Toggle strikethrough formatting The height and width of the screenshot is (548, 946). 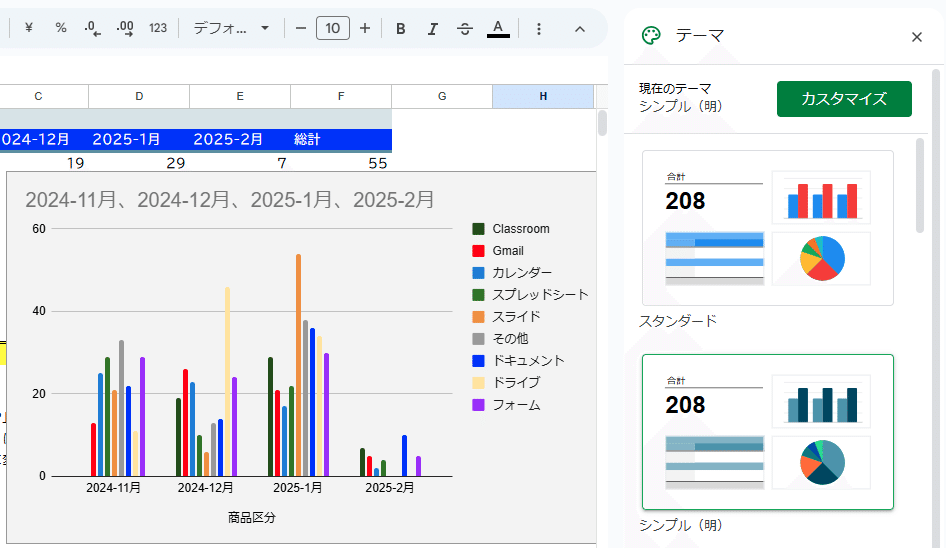[x=465, y=28]
